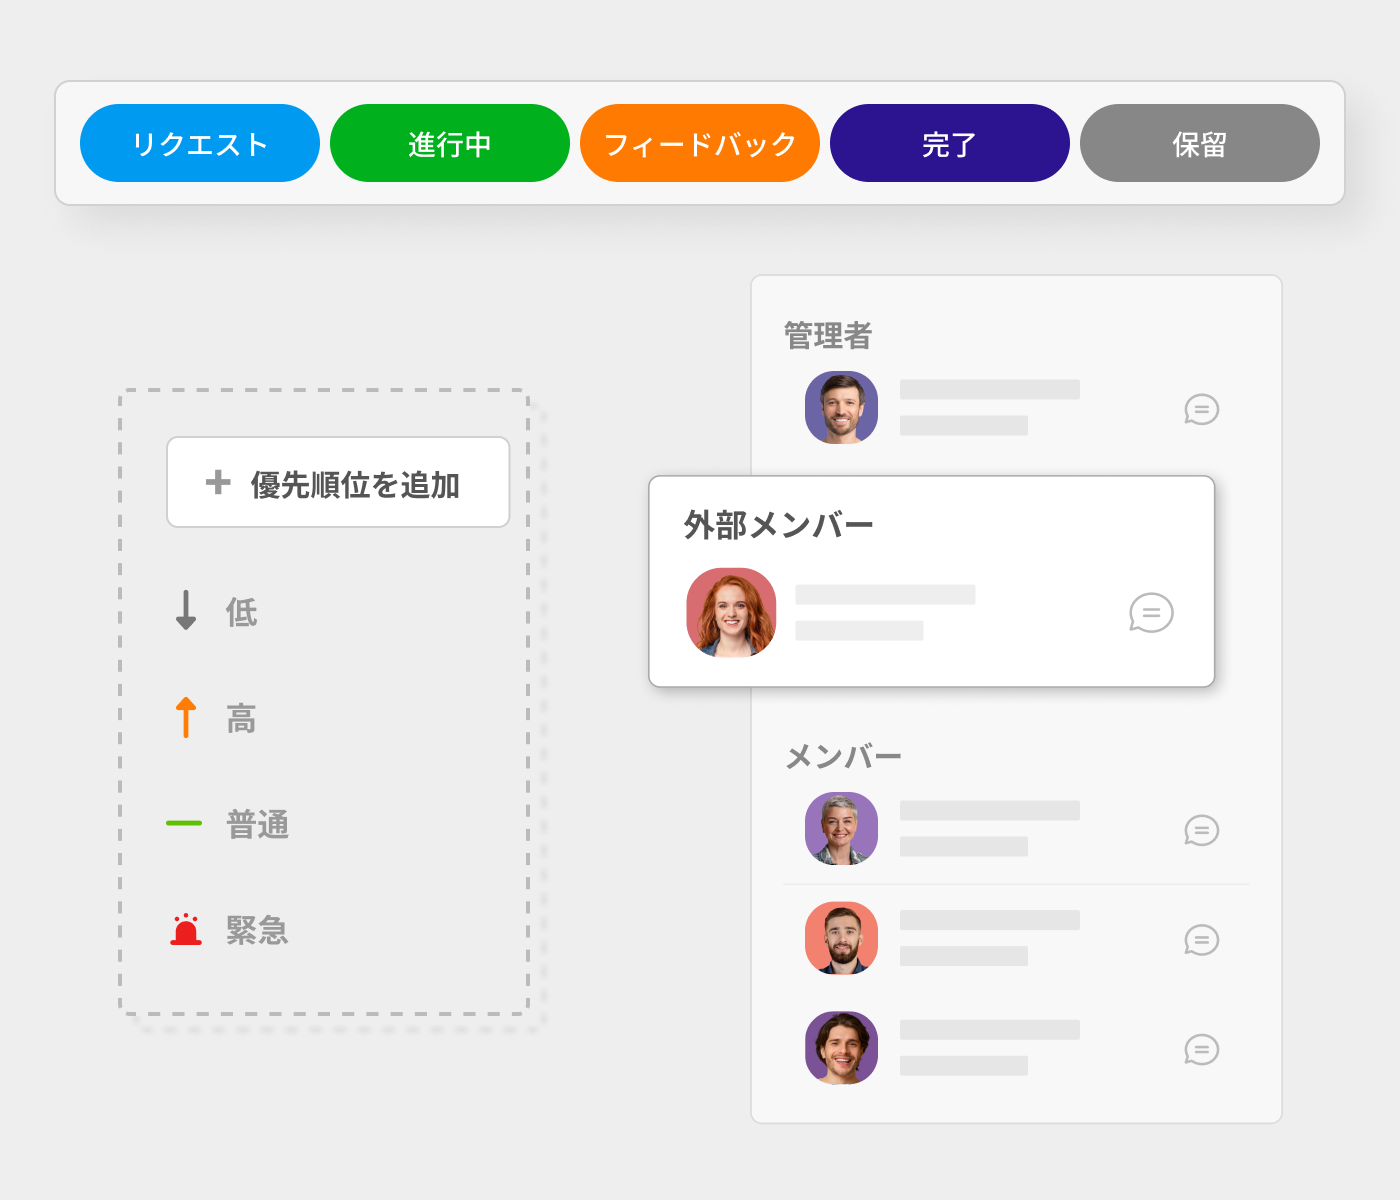
Task: Open the administrator's avatar photo
Action: point(842,408)
